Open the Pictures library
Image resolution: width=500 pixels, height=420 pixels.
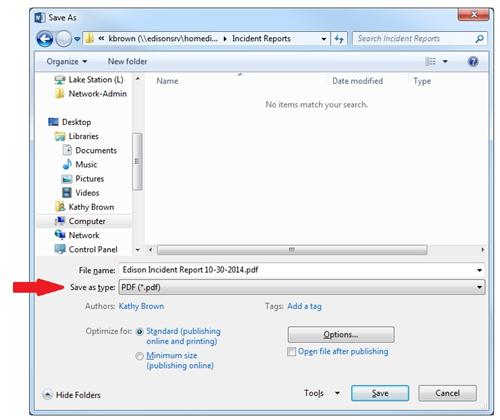coord(83,179)
